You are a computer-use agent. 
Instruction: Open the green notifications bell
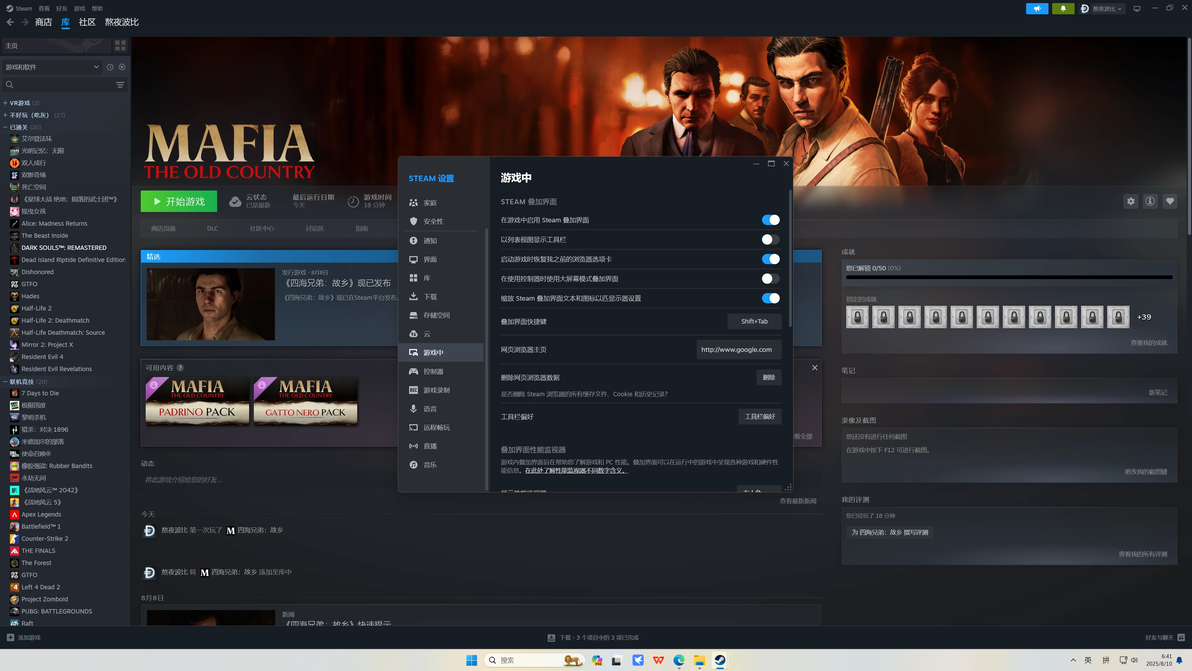(x=1063, y=8)
